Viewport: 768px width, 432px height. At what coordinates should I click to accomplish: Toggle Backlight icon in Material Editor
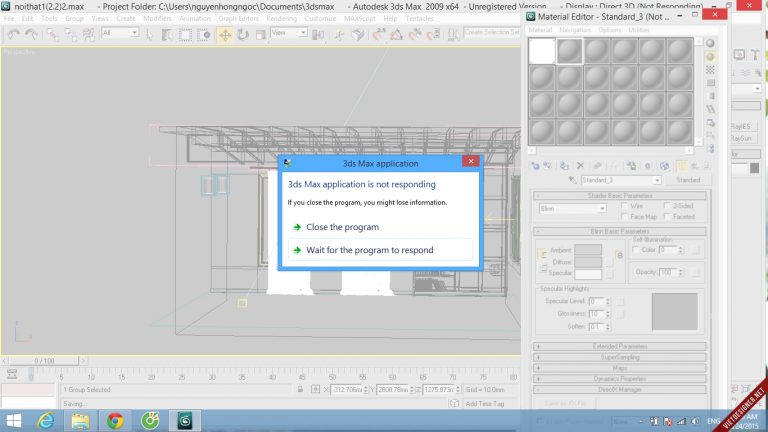pos(710,56)
